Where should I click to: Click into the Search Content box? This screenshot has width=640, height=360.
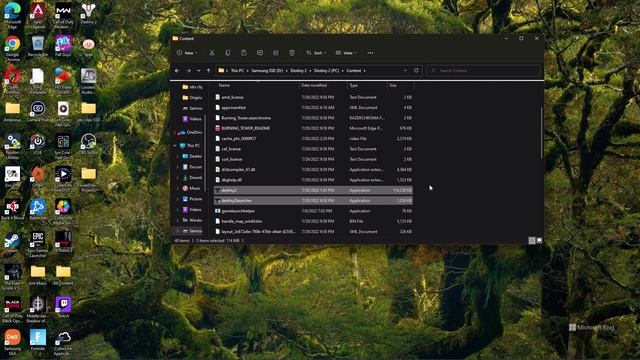(483, 71)
